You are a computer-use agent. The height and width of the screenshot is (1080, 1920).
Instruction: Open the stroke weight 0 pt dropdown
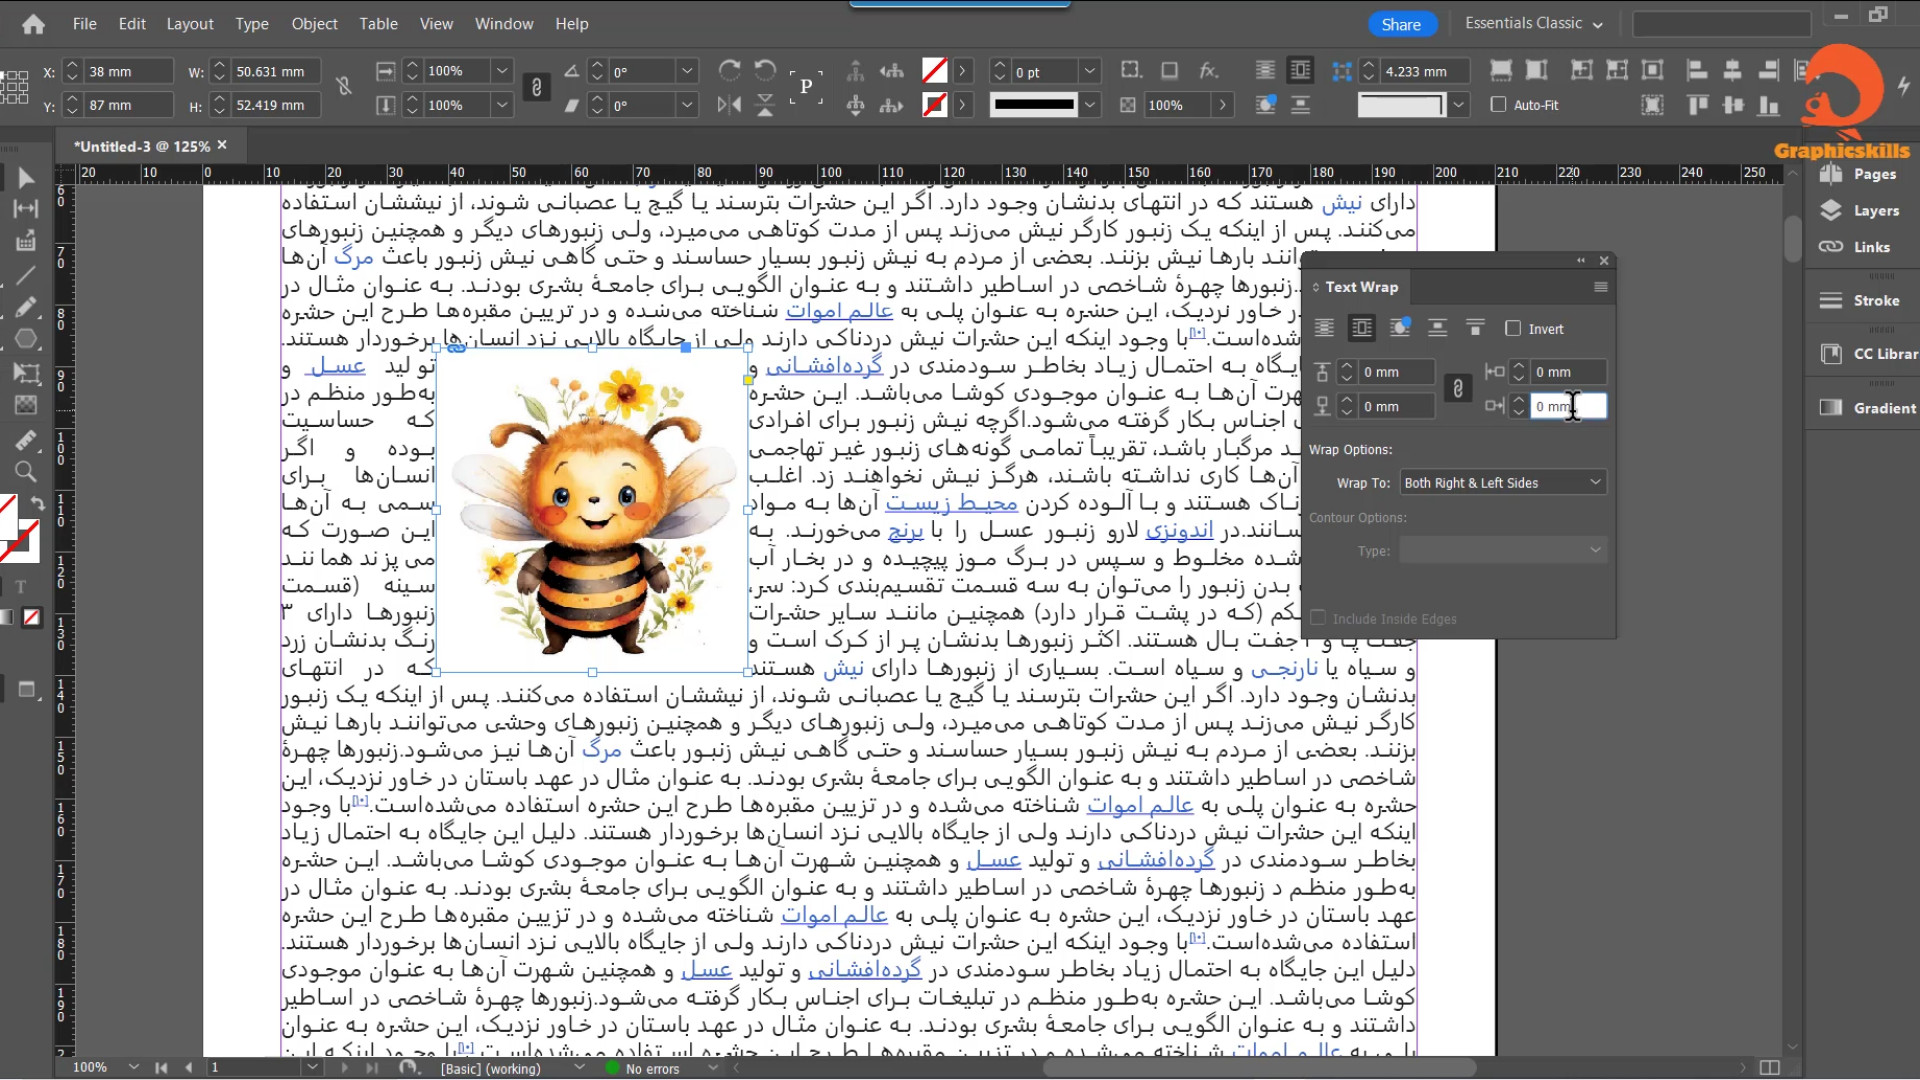pyautogui.click(x=1090, y=71)
